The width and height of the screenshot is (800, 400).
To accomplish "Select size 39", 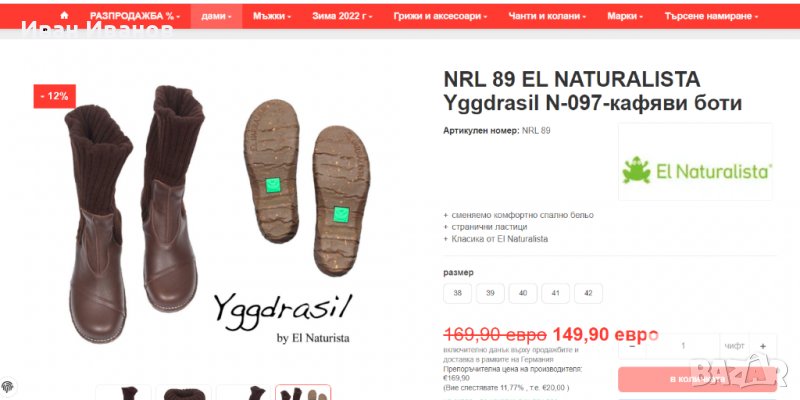I will coord(490,293).
